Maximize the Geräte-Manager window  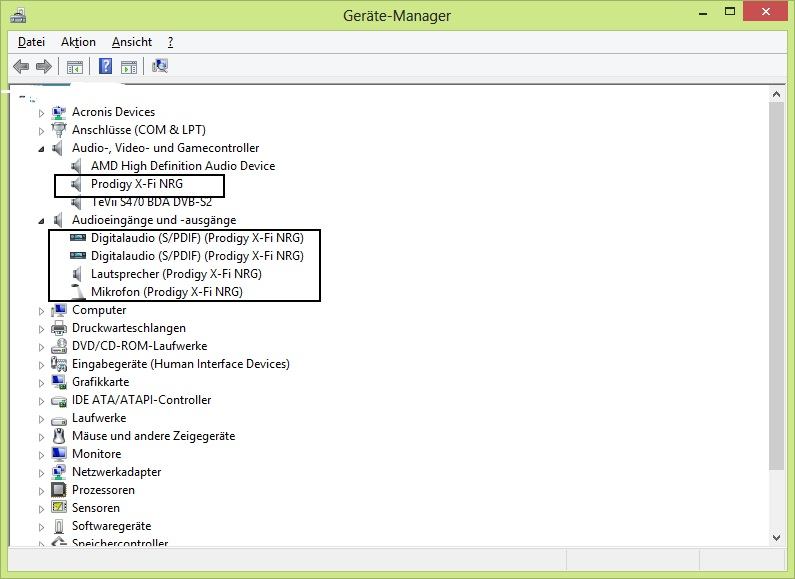(730, 12)
